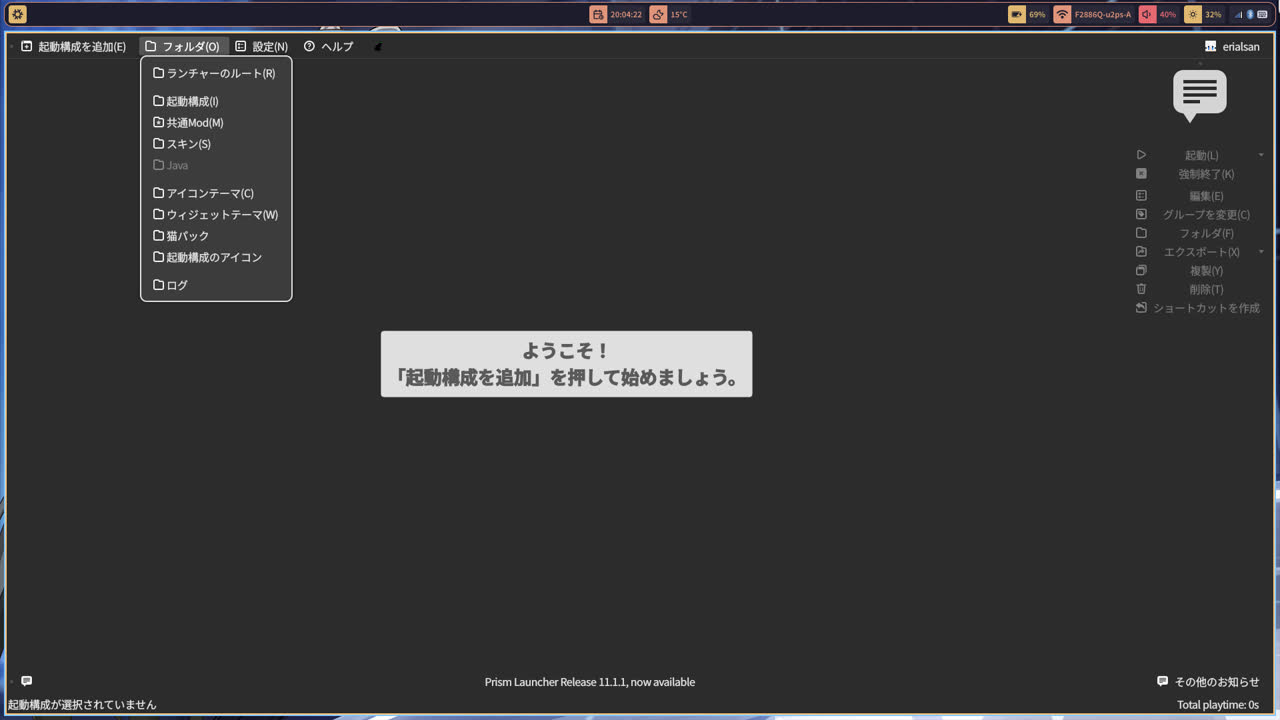This screenshot has width=1280, height=720.
Task: Open the 共通Mod(M) folder
Action: tap(215, 122)
